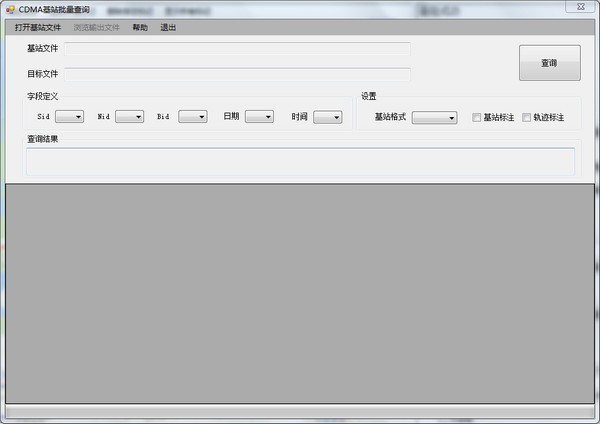Open the 基站格式 dropdown
This screenshot has height=424, width=600.
coord(434,117)
